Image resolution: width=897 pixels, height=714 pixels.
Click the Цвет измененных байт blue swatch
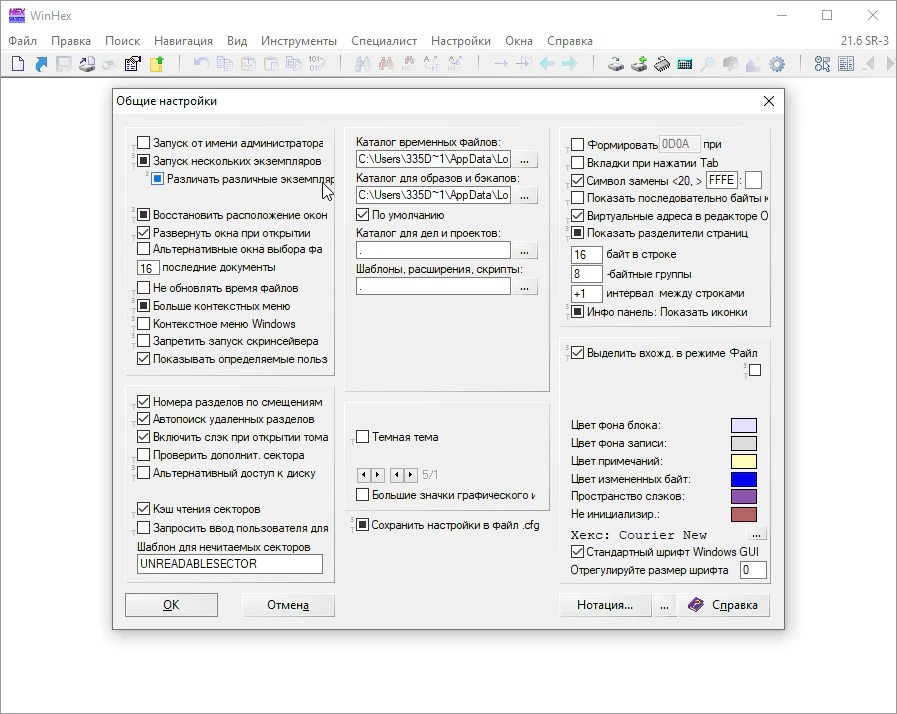(744, 479)
